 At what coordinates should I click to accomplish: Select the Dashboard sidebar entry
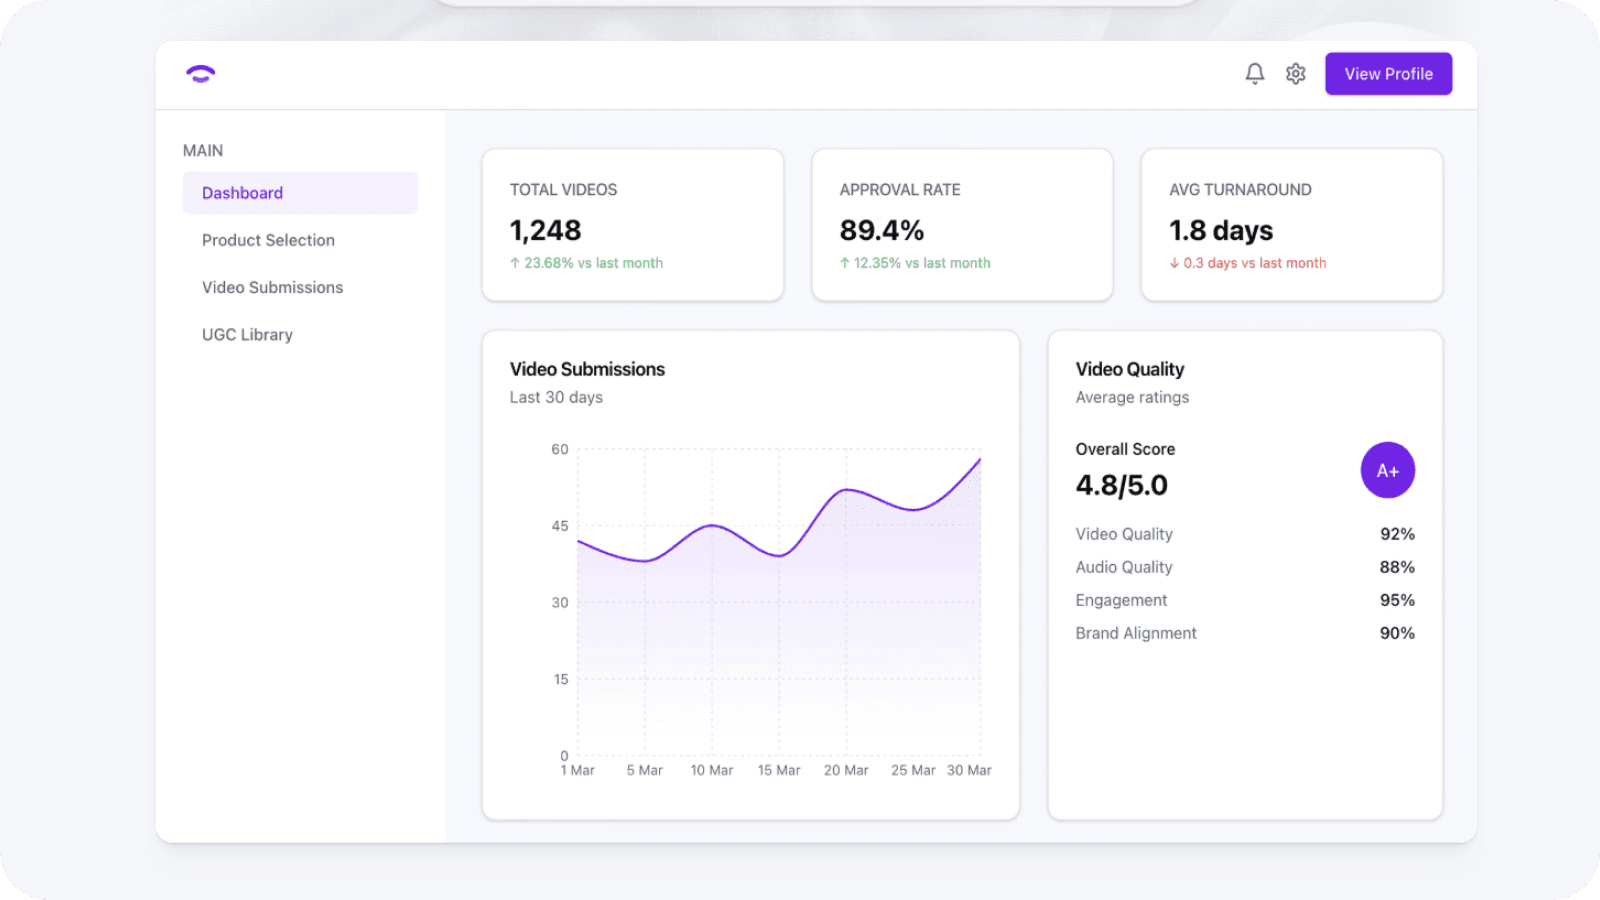[242, 192]
